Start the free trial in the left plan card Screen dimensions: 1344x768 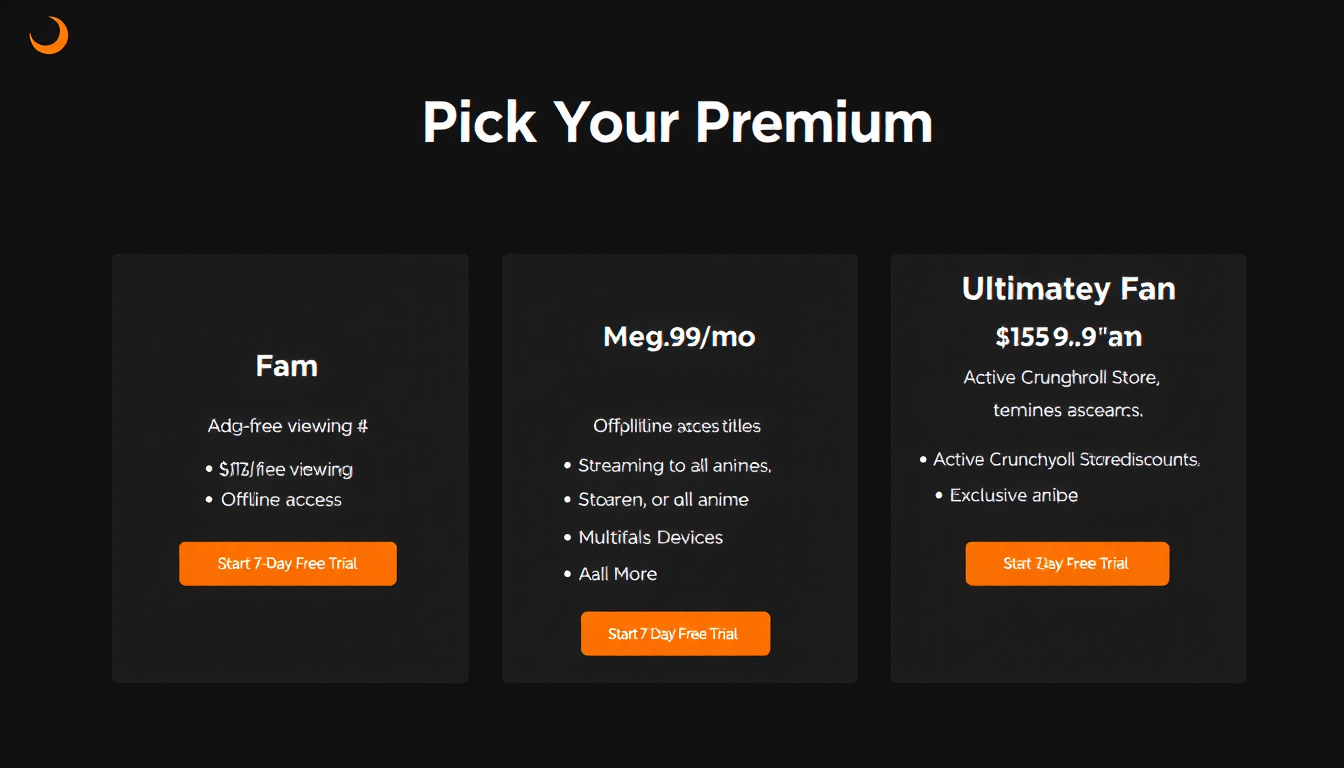point(288,564)
